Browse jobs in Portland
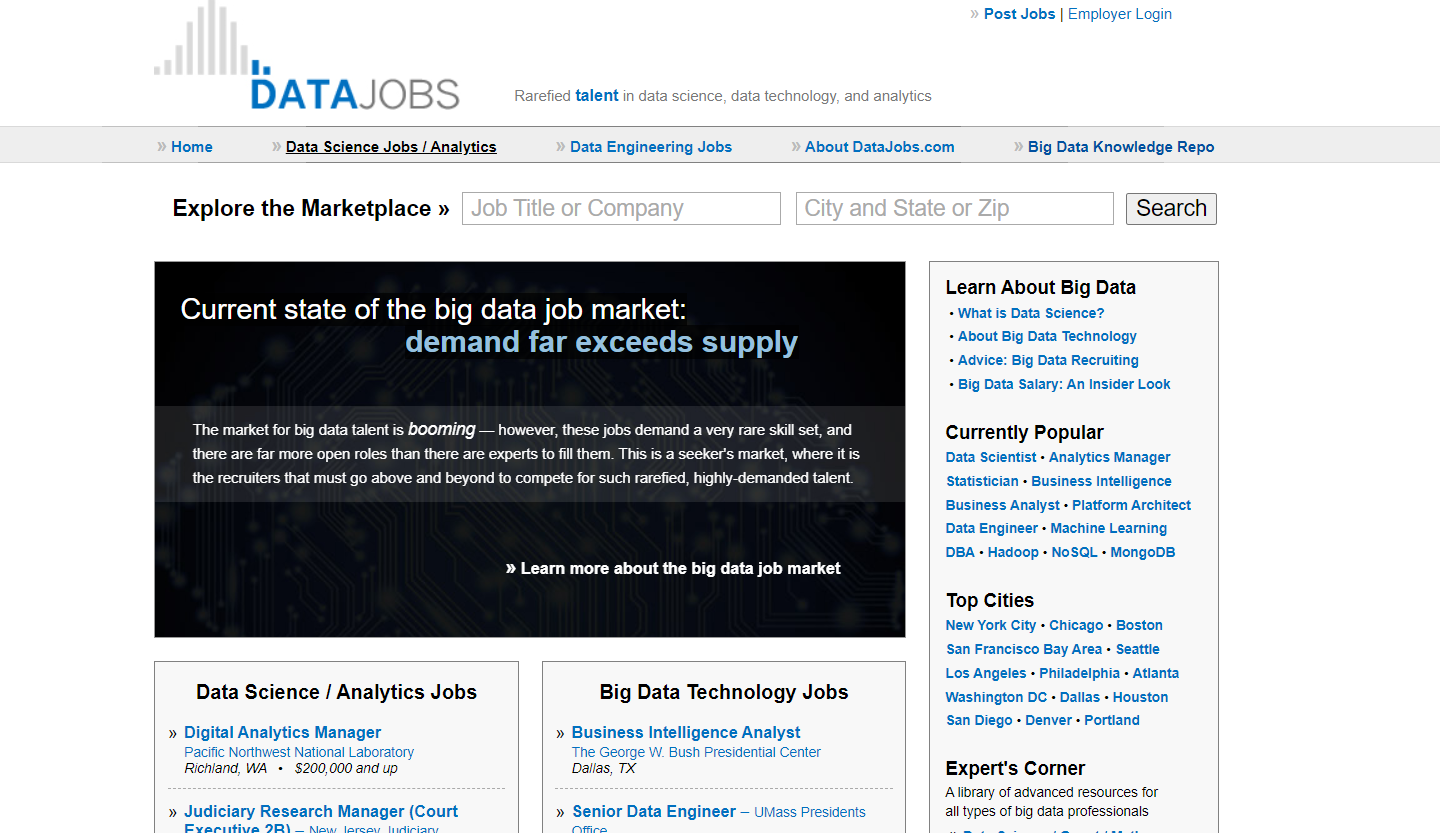Viewport: 1440px width, 833px height. [x=1112, y=720]
